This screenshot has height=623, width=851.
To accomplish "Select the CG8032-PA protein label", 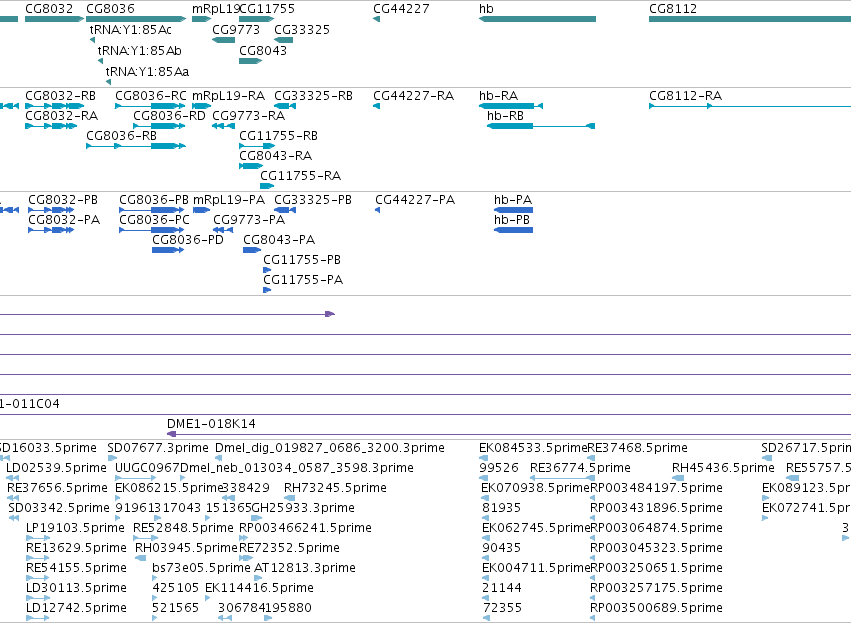I will [64, 220].
